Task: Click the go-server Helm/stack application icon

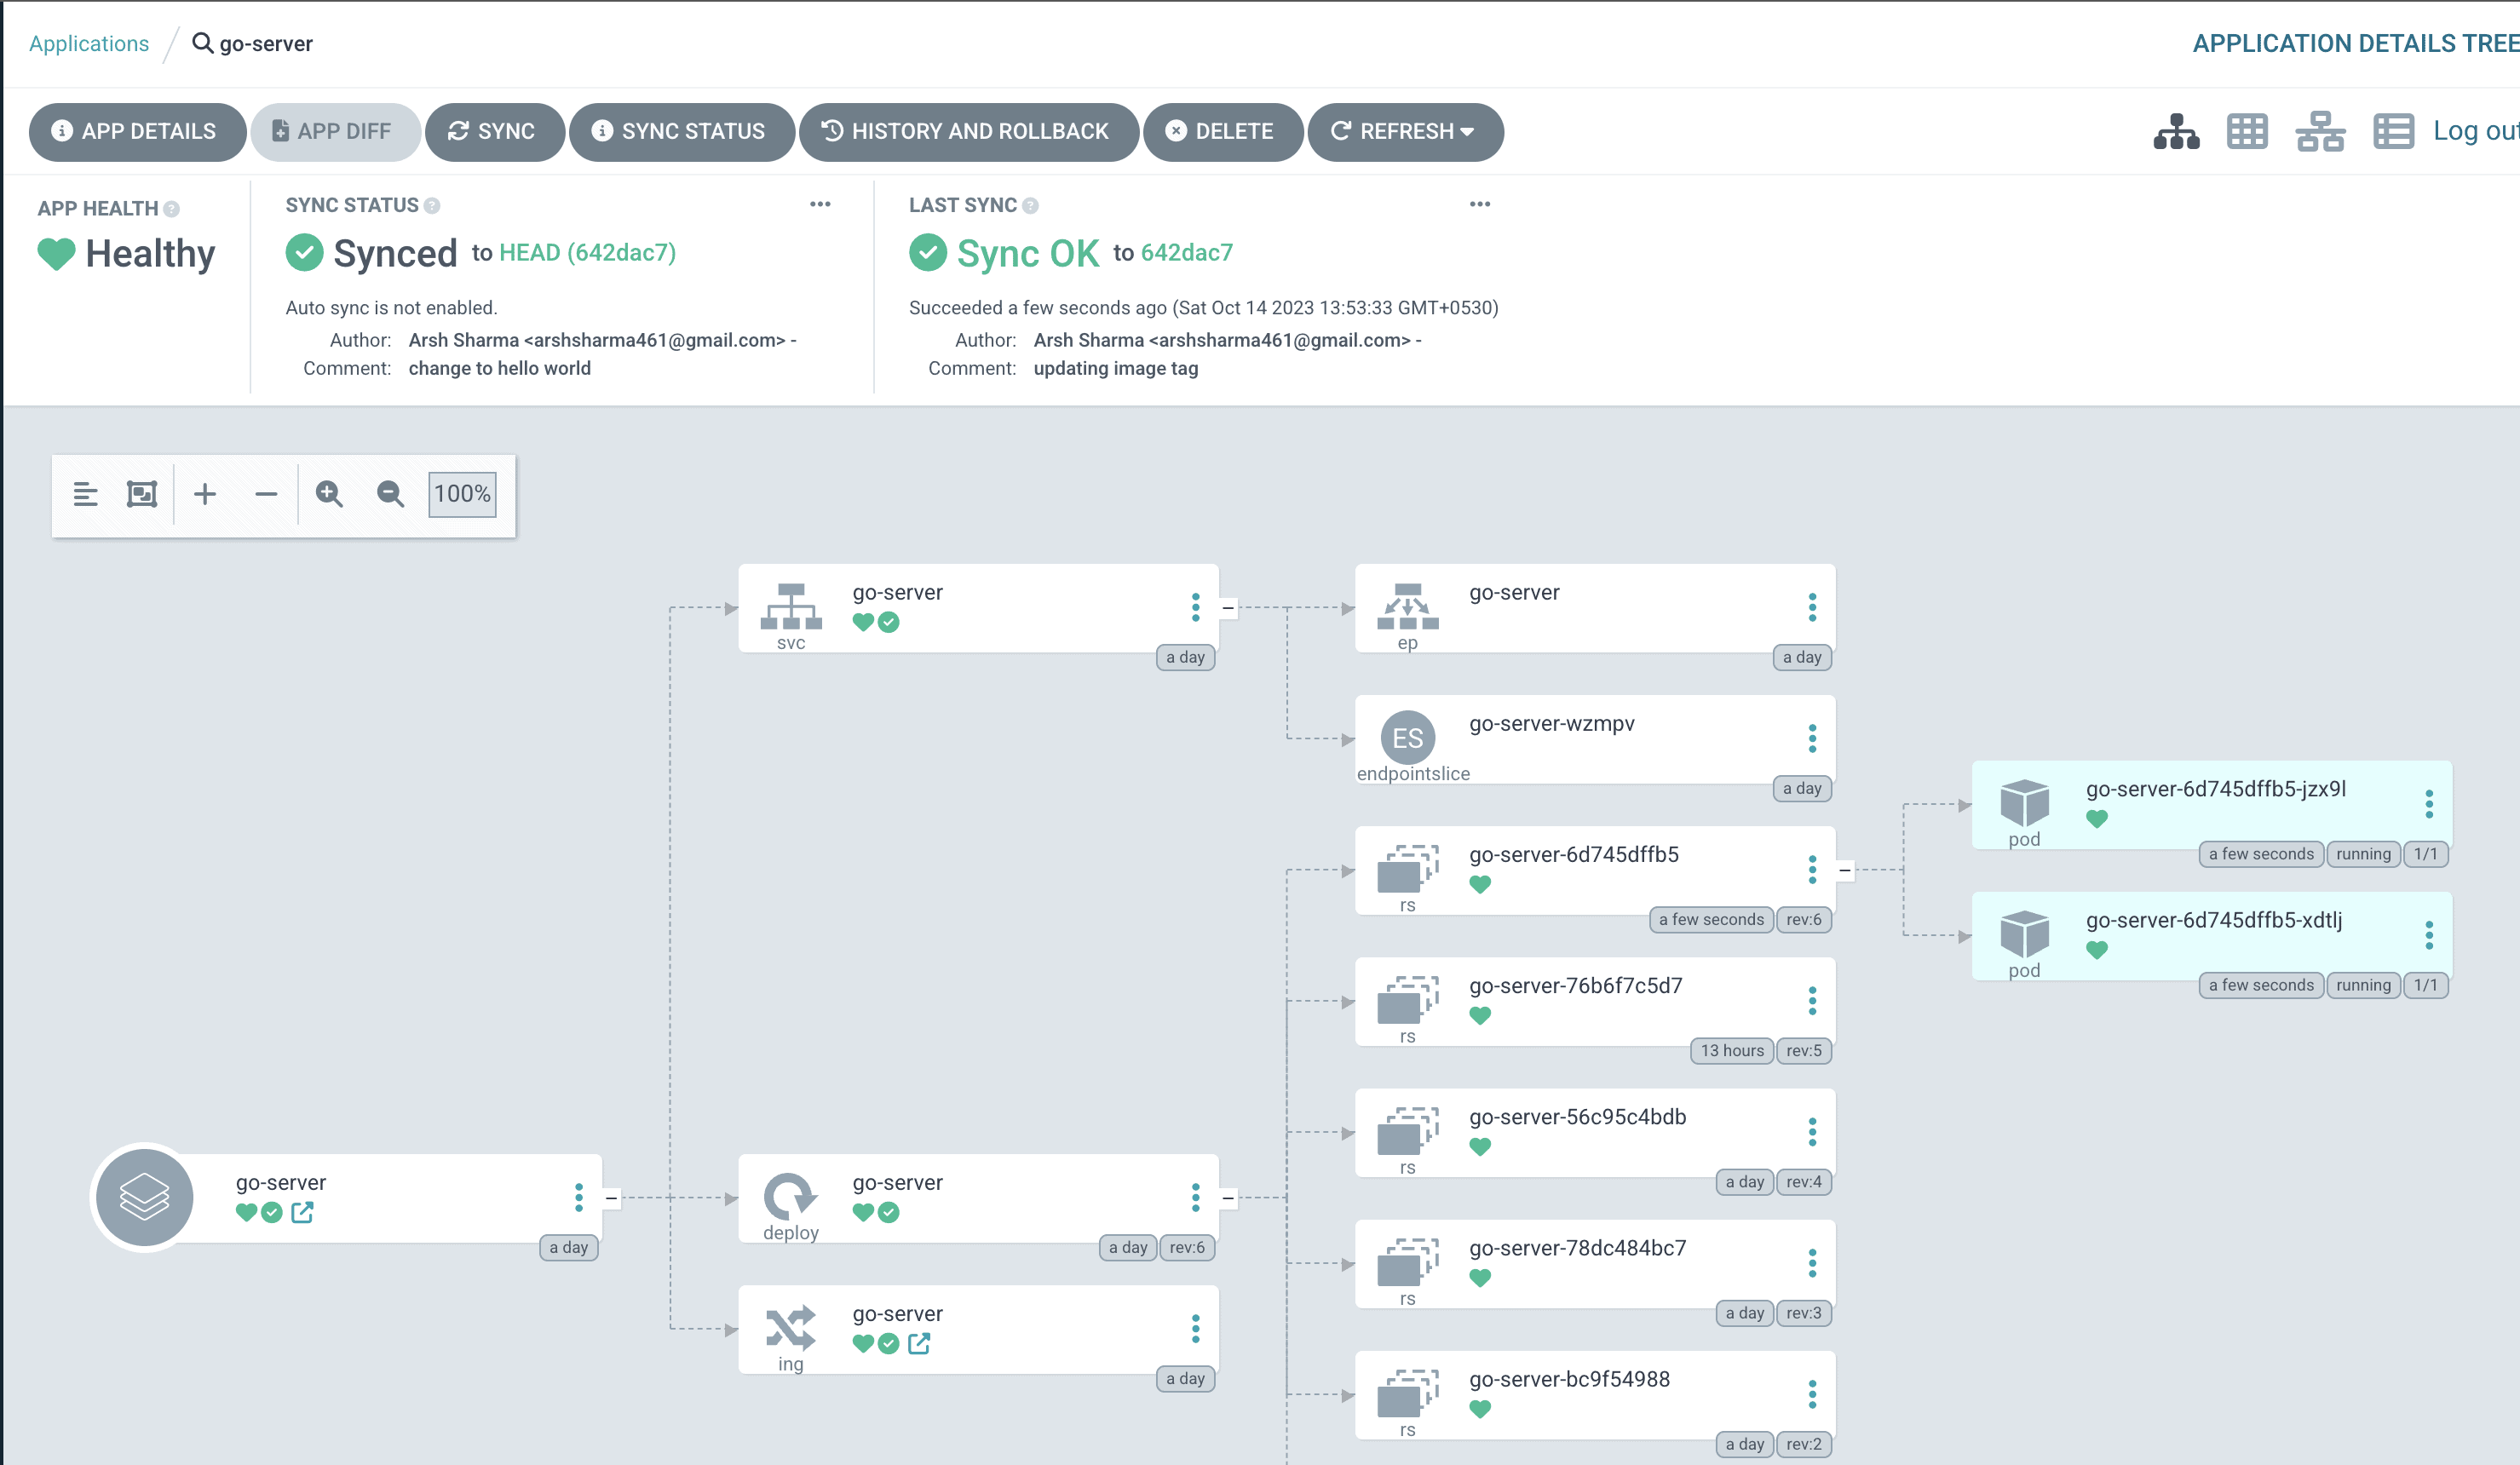Action: click(147, 1195)
